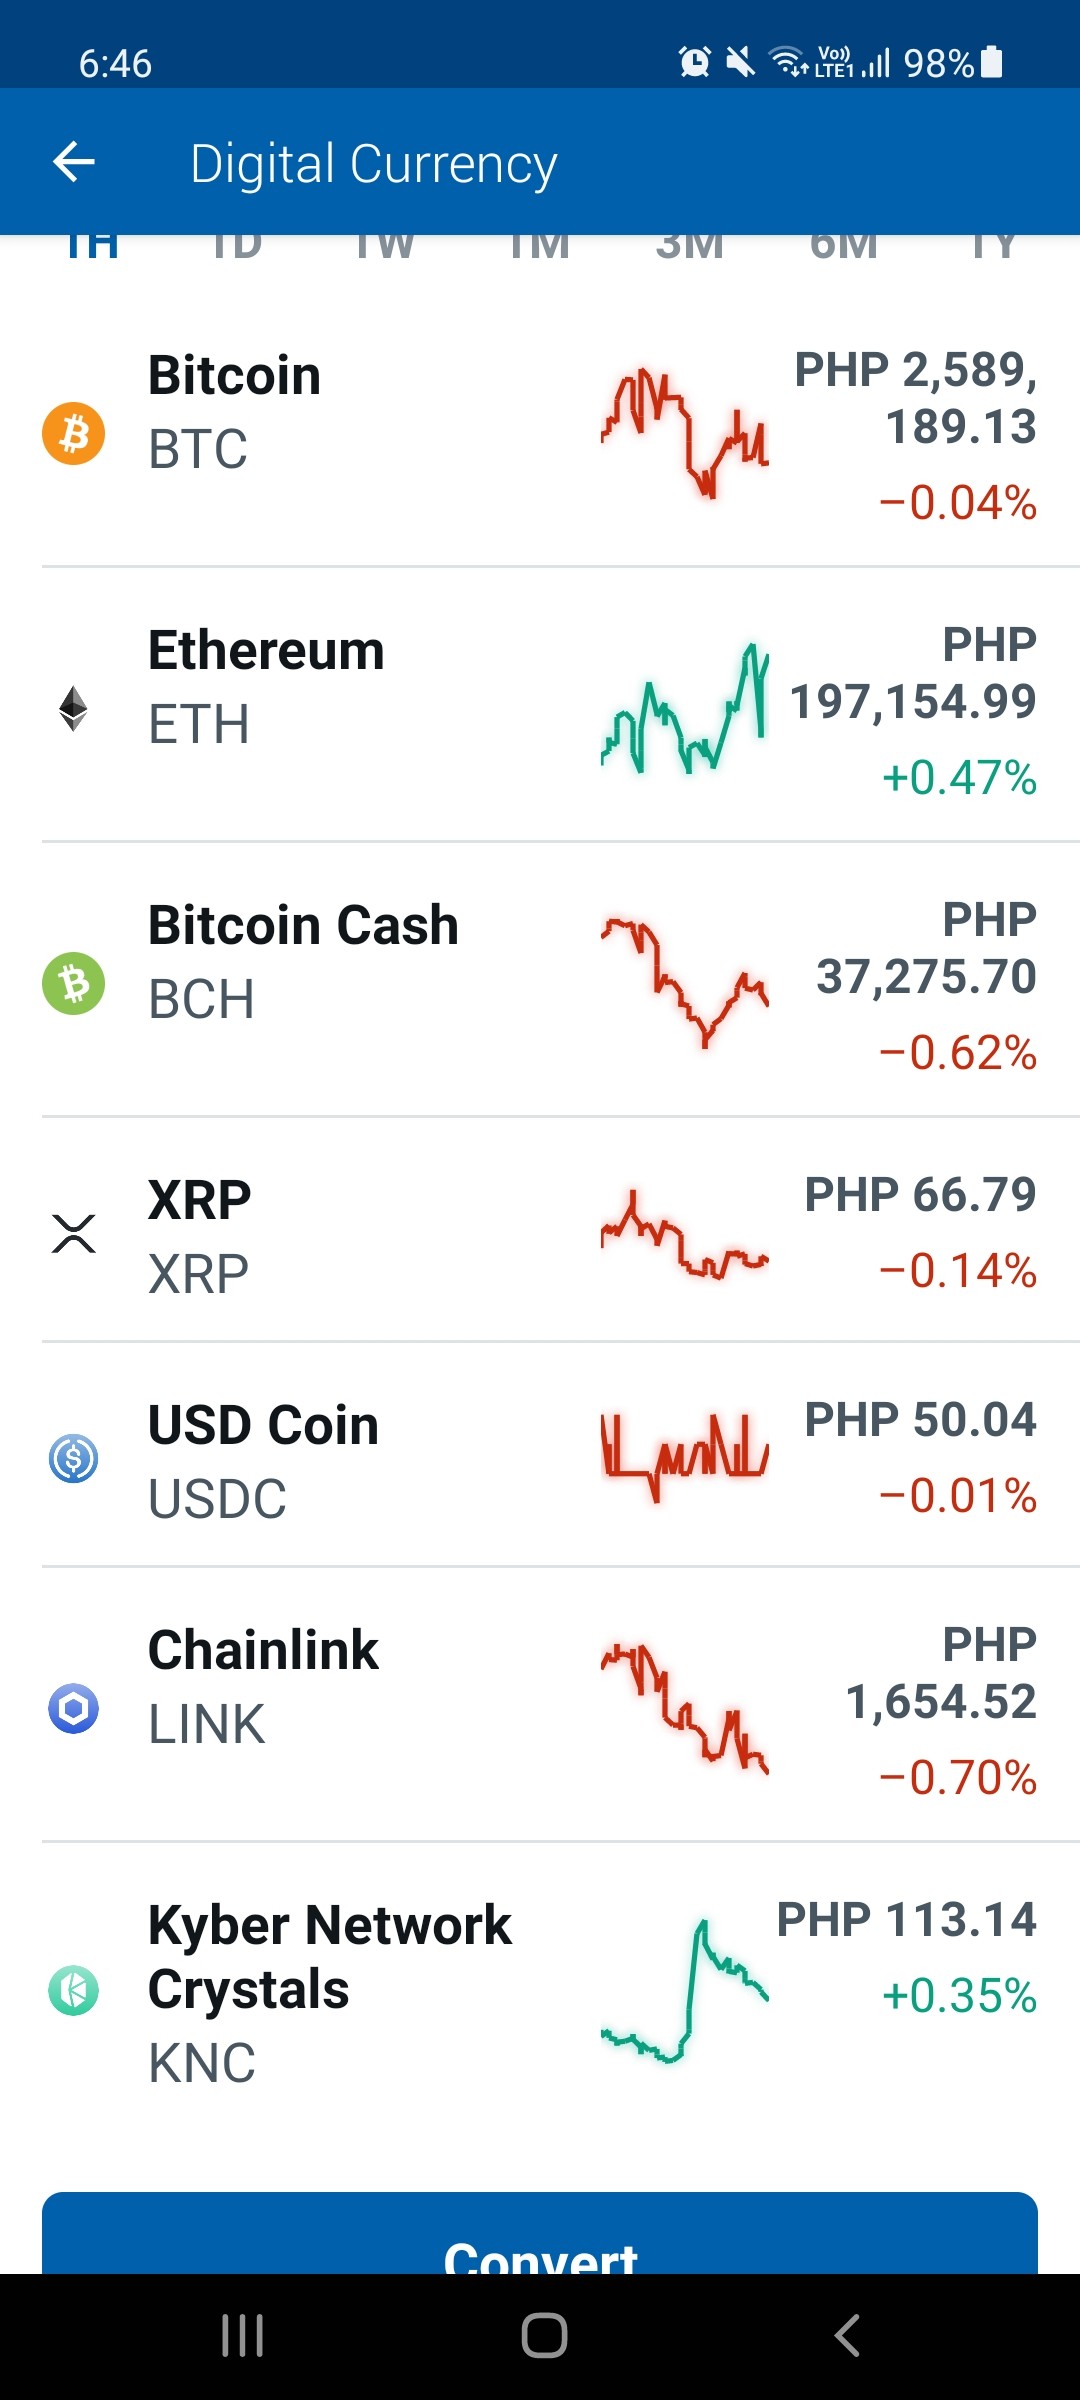The height and width of the screenshot is (2400, 1080).
Task: Open the Chainlink PHP 1,654.52 price
Action: tap(940, 1672)
